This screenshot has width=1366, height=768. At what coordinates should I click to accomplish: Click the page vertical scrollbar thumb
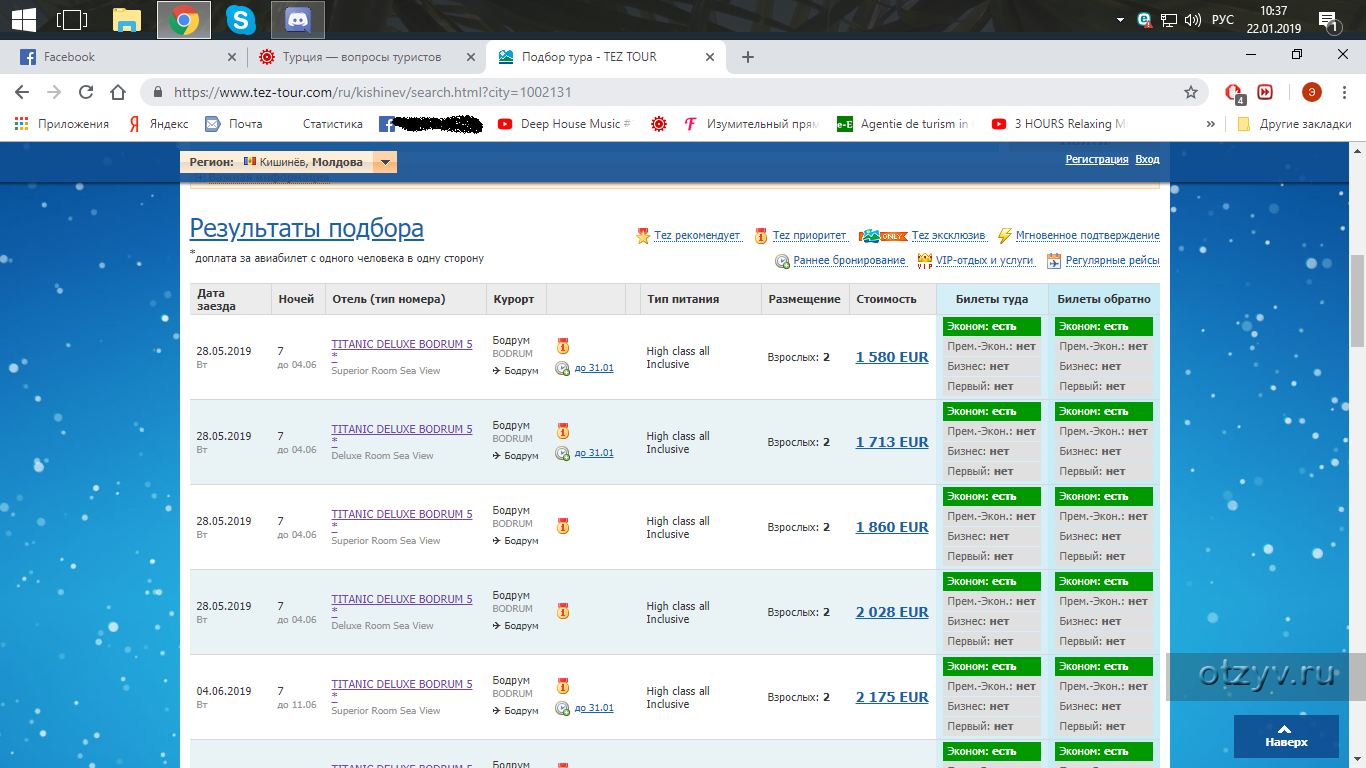pyautogui.click(x=1358, y=300)
